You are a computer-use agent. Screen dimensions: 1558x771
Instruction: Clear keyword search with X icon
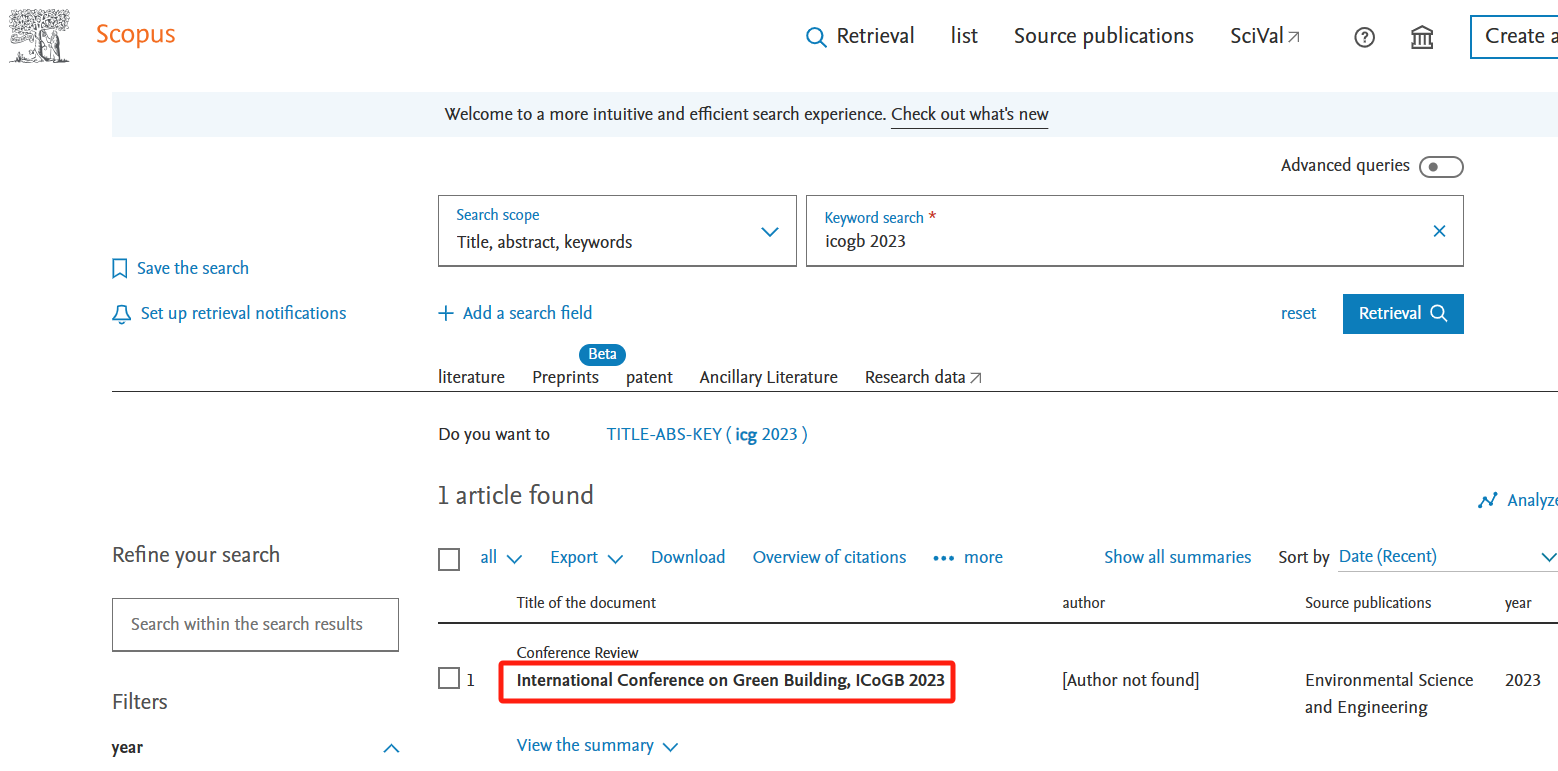[1439, 231]
